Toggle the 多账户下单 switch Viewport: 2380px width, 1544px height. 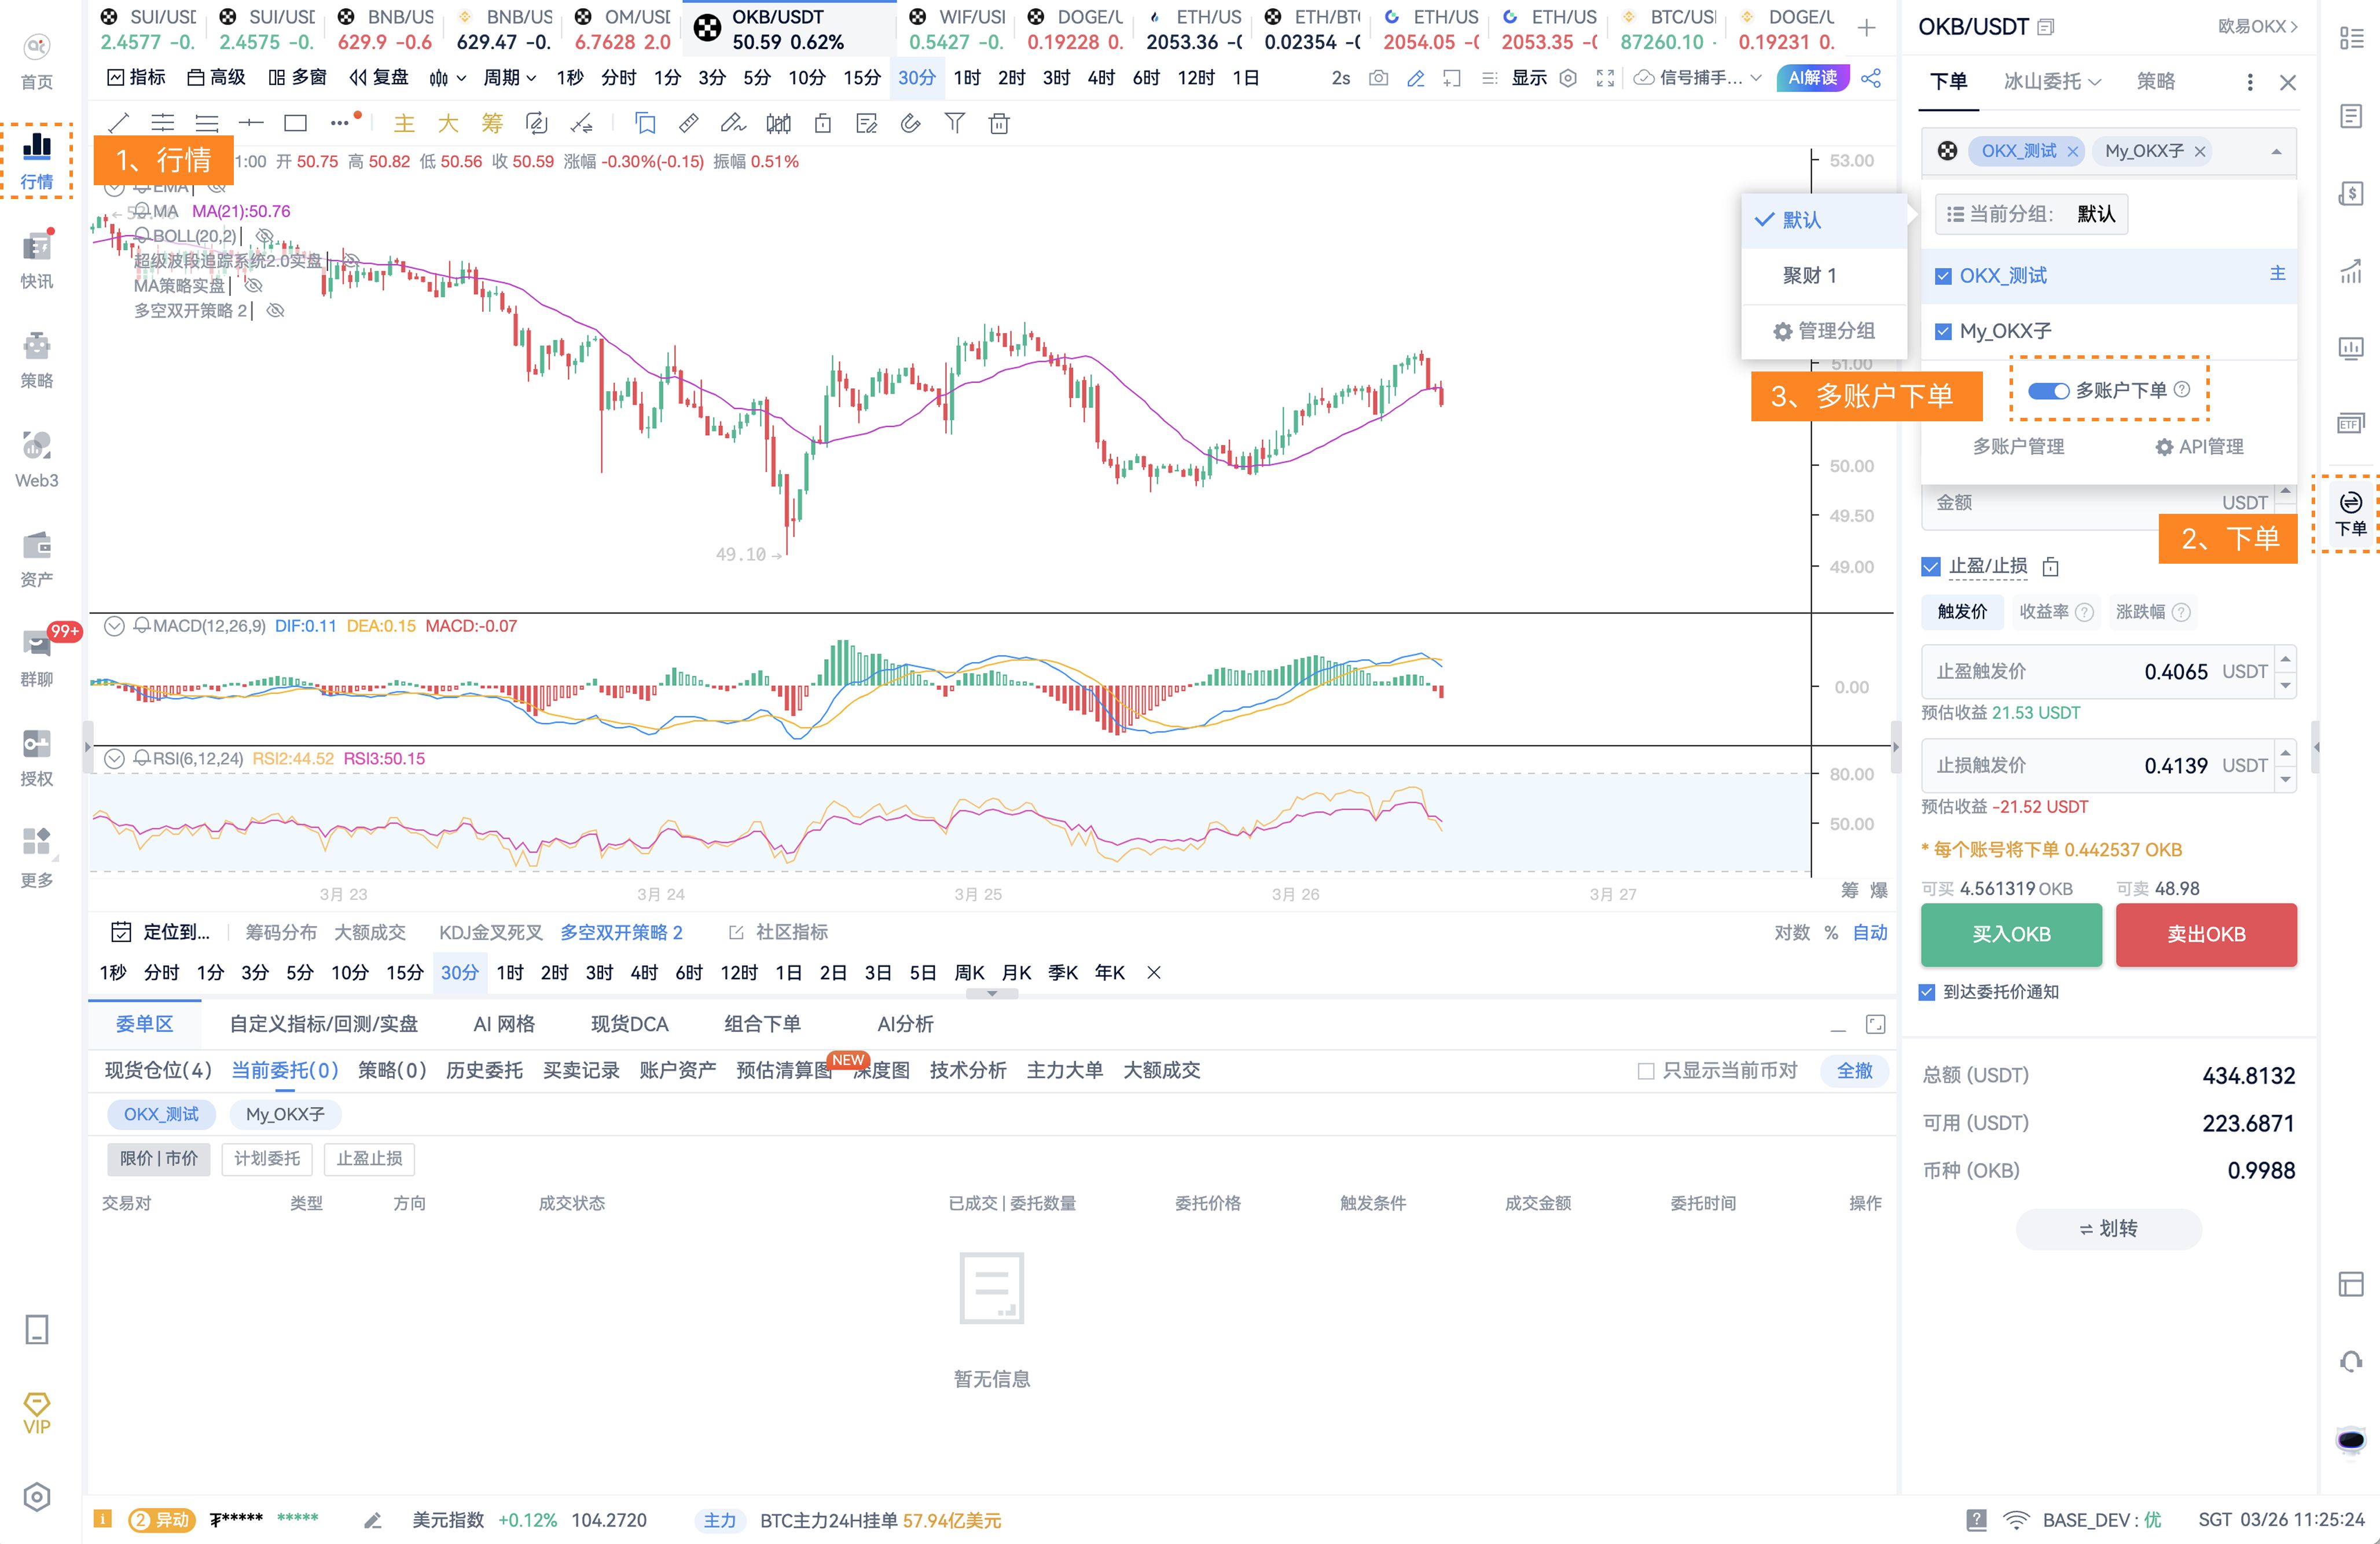2048,390
